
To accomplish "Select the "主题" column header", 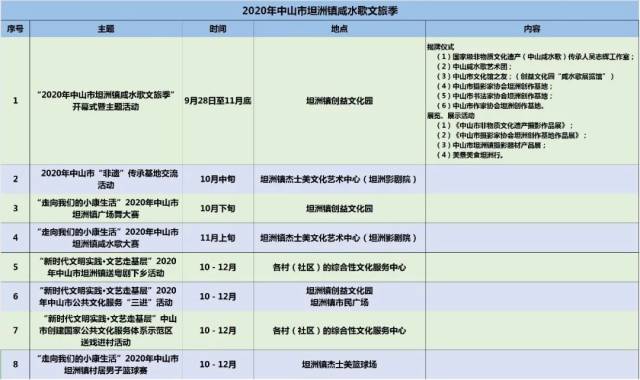I will (106, 29).
